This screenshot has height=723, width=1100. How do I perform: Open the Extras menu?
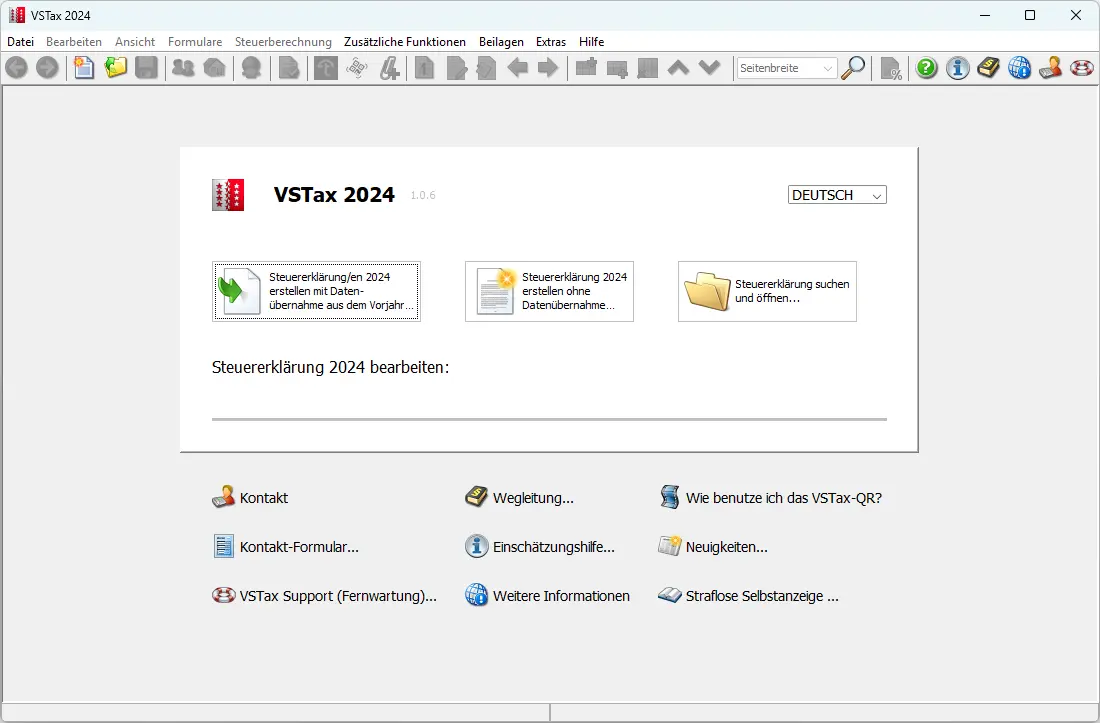pyautogui.click(x=551, y=42)
